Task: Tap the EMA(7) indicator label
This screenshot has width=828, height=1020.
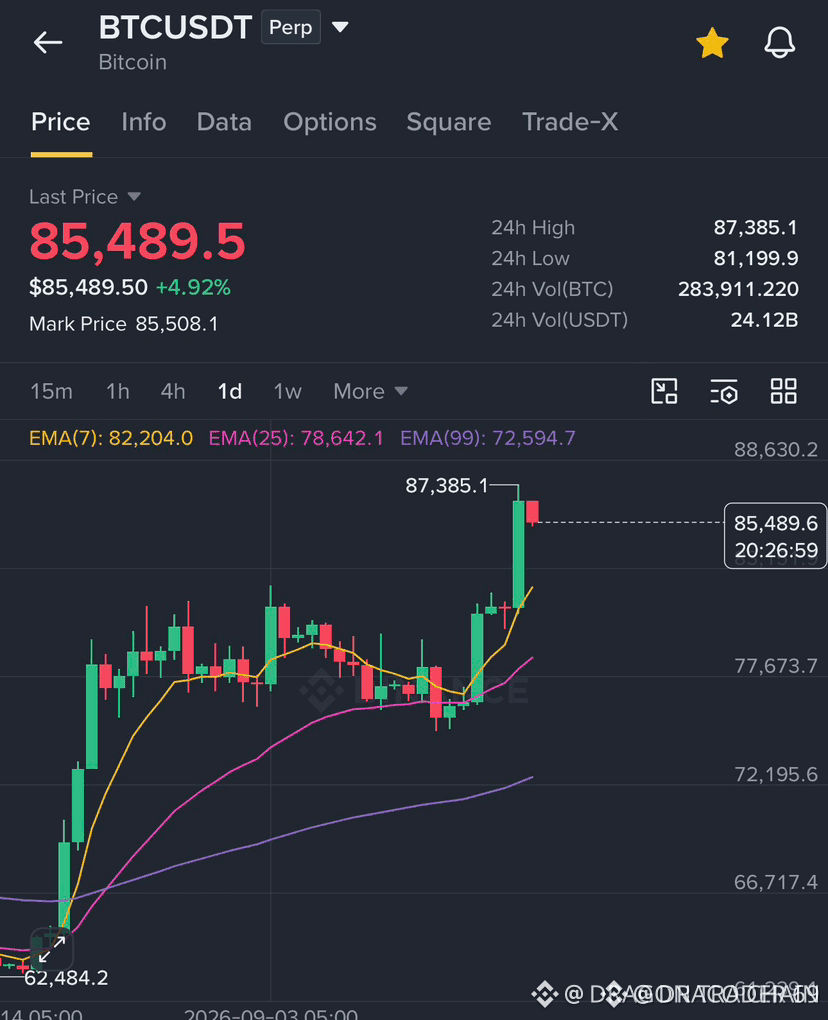Action: [111, 438]
